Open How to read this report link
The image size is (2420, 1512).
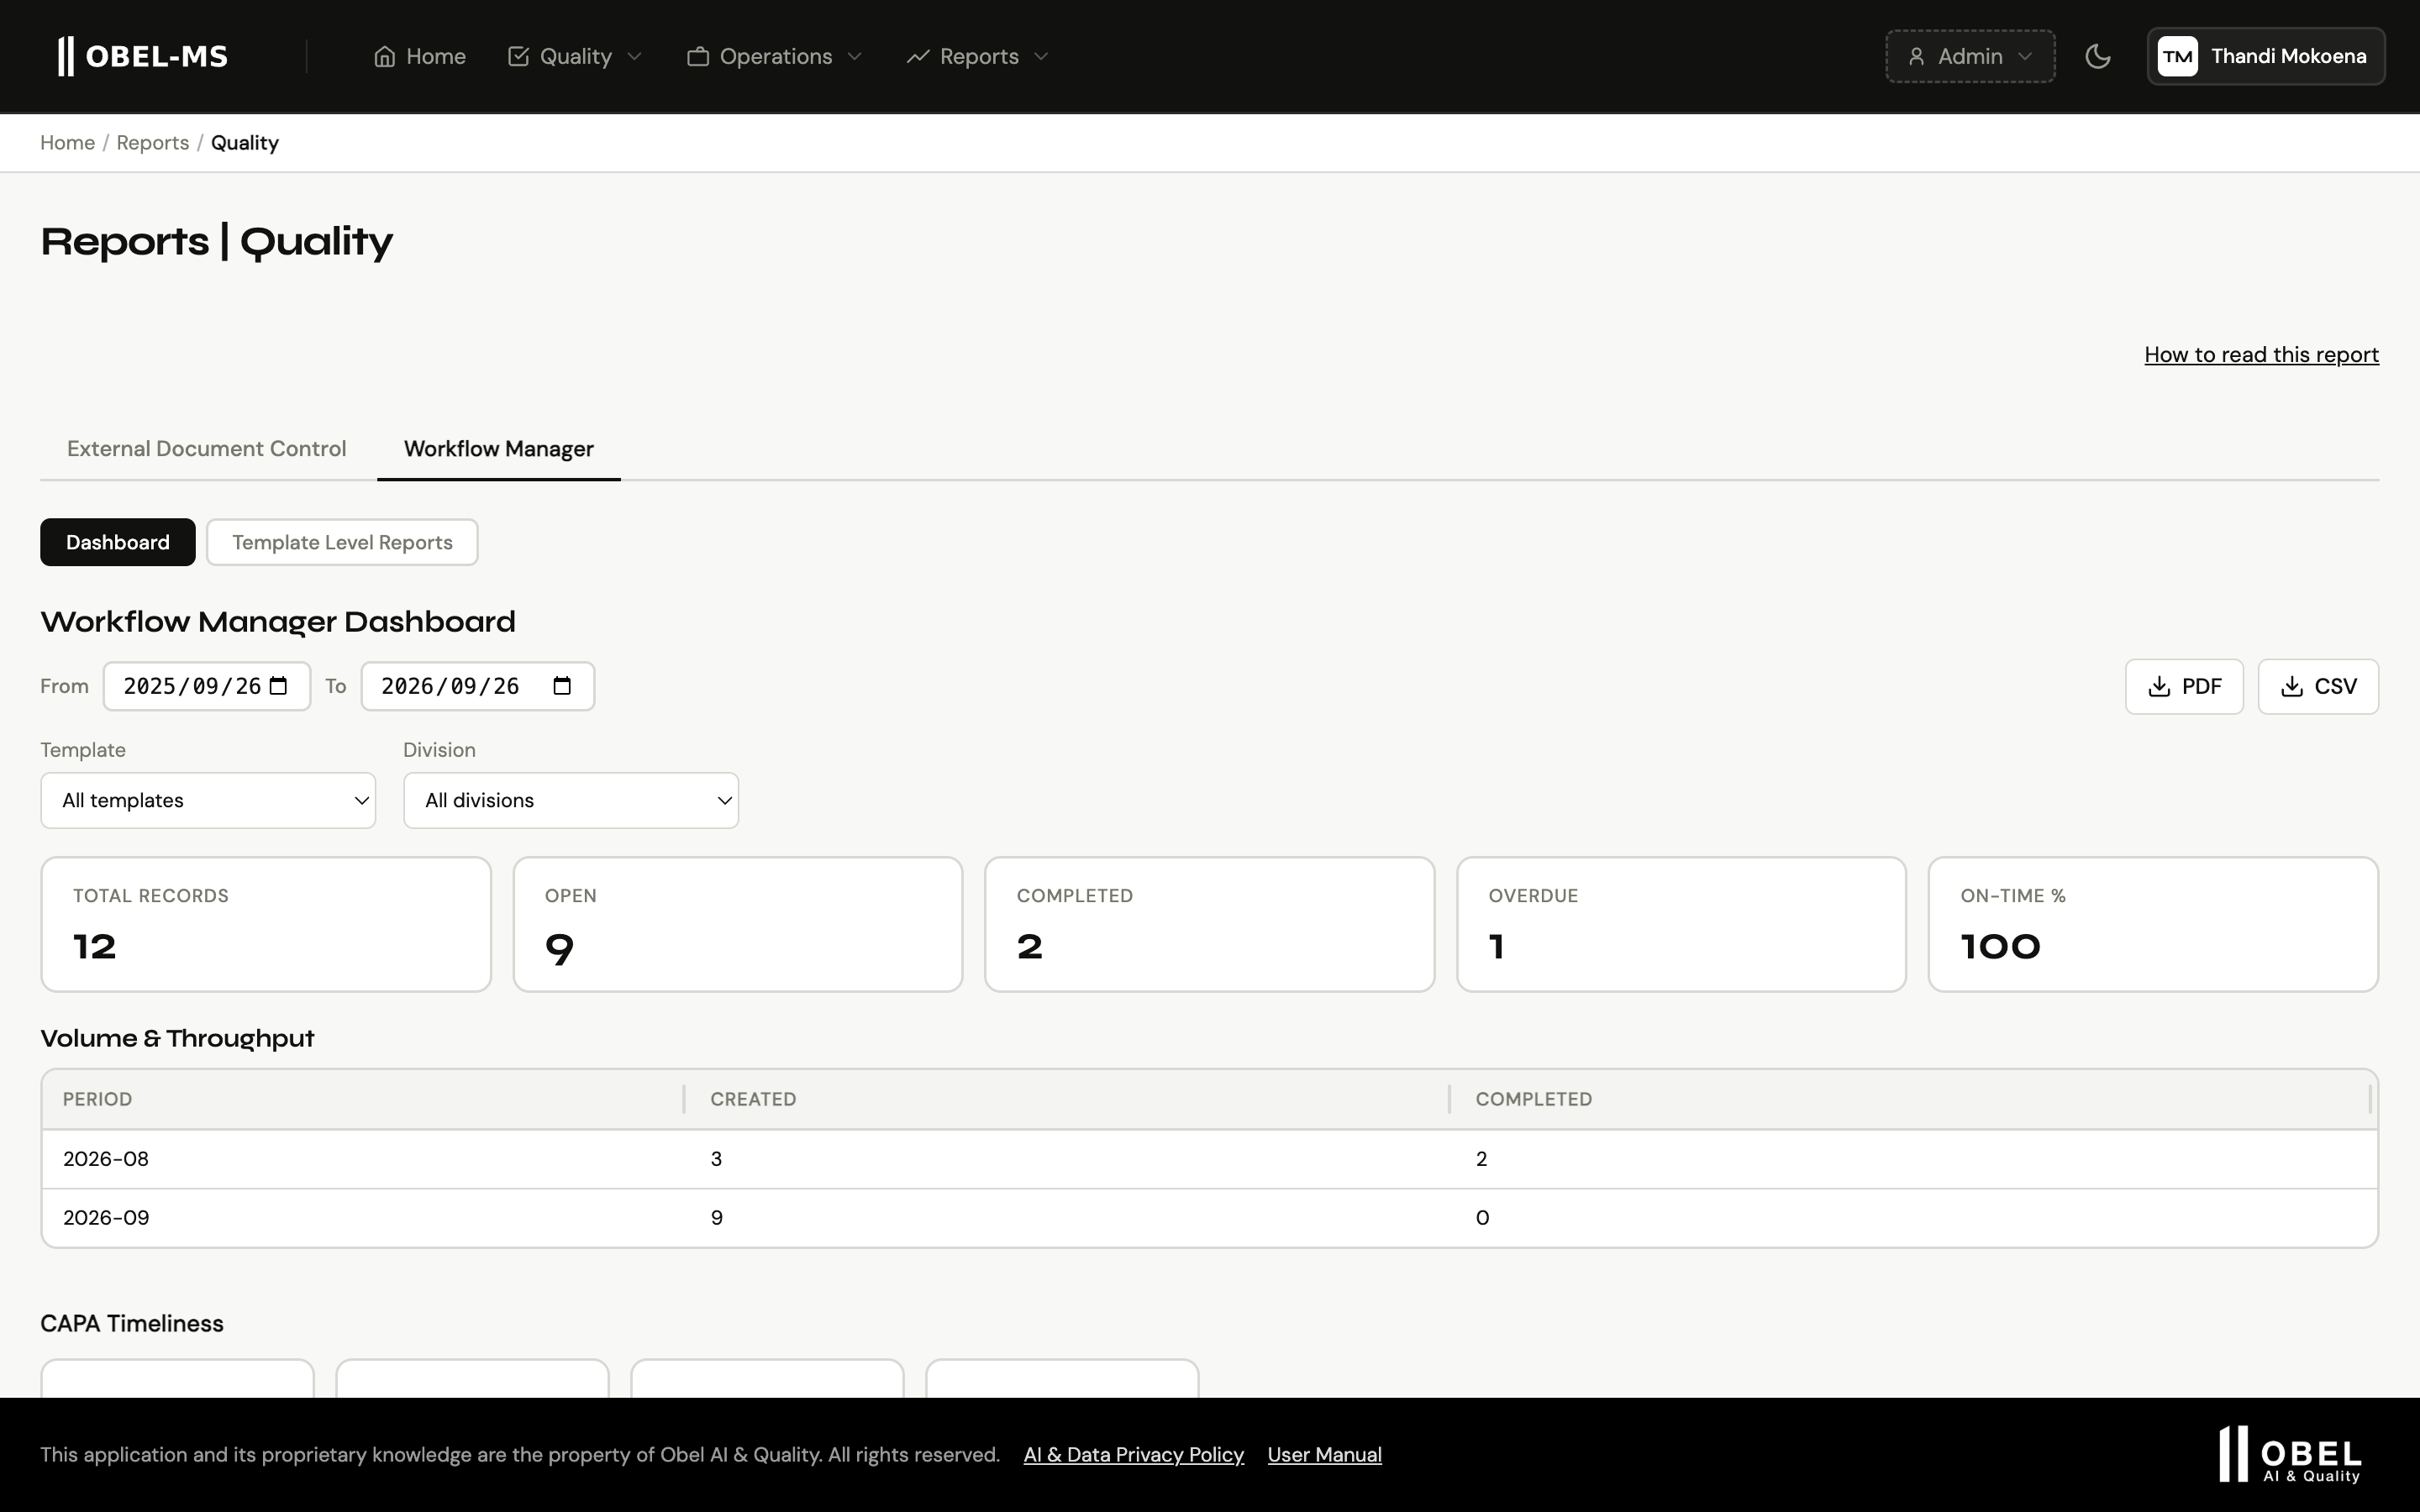[2261, 354]
